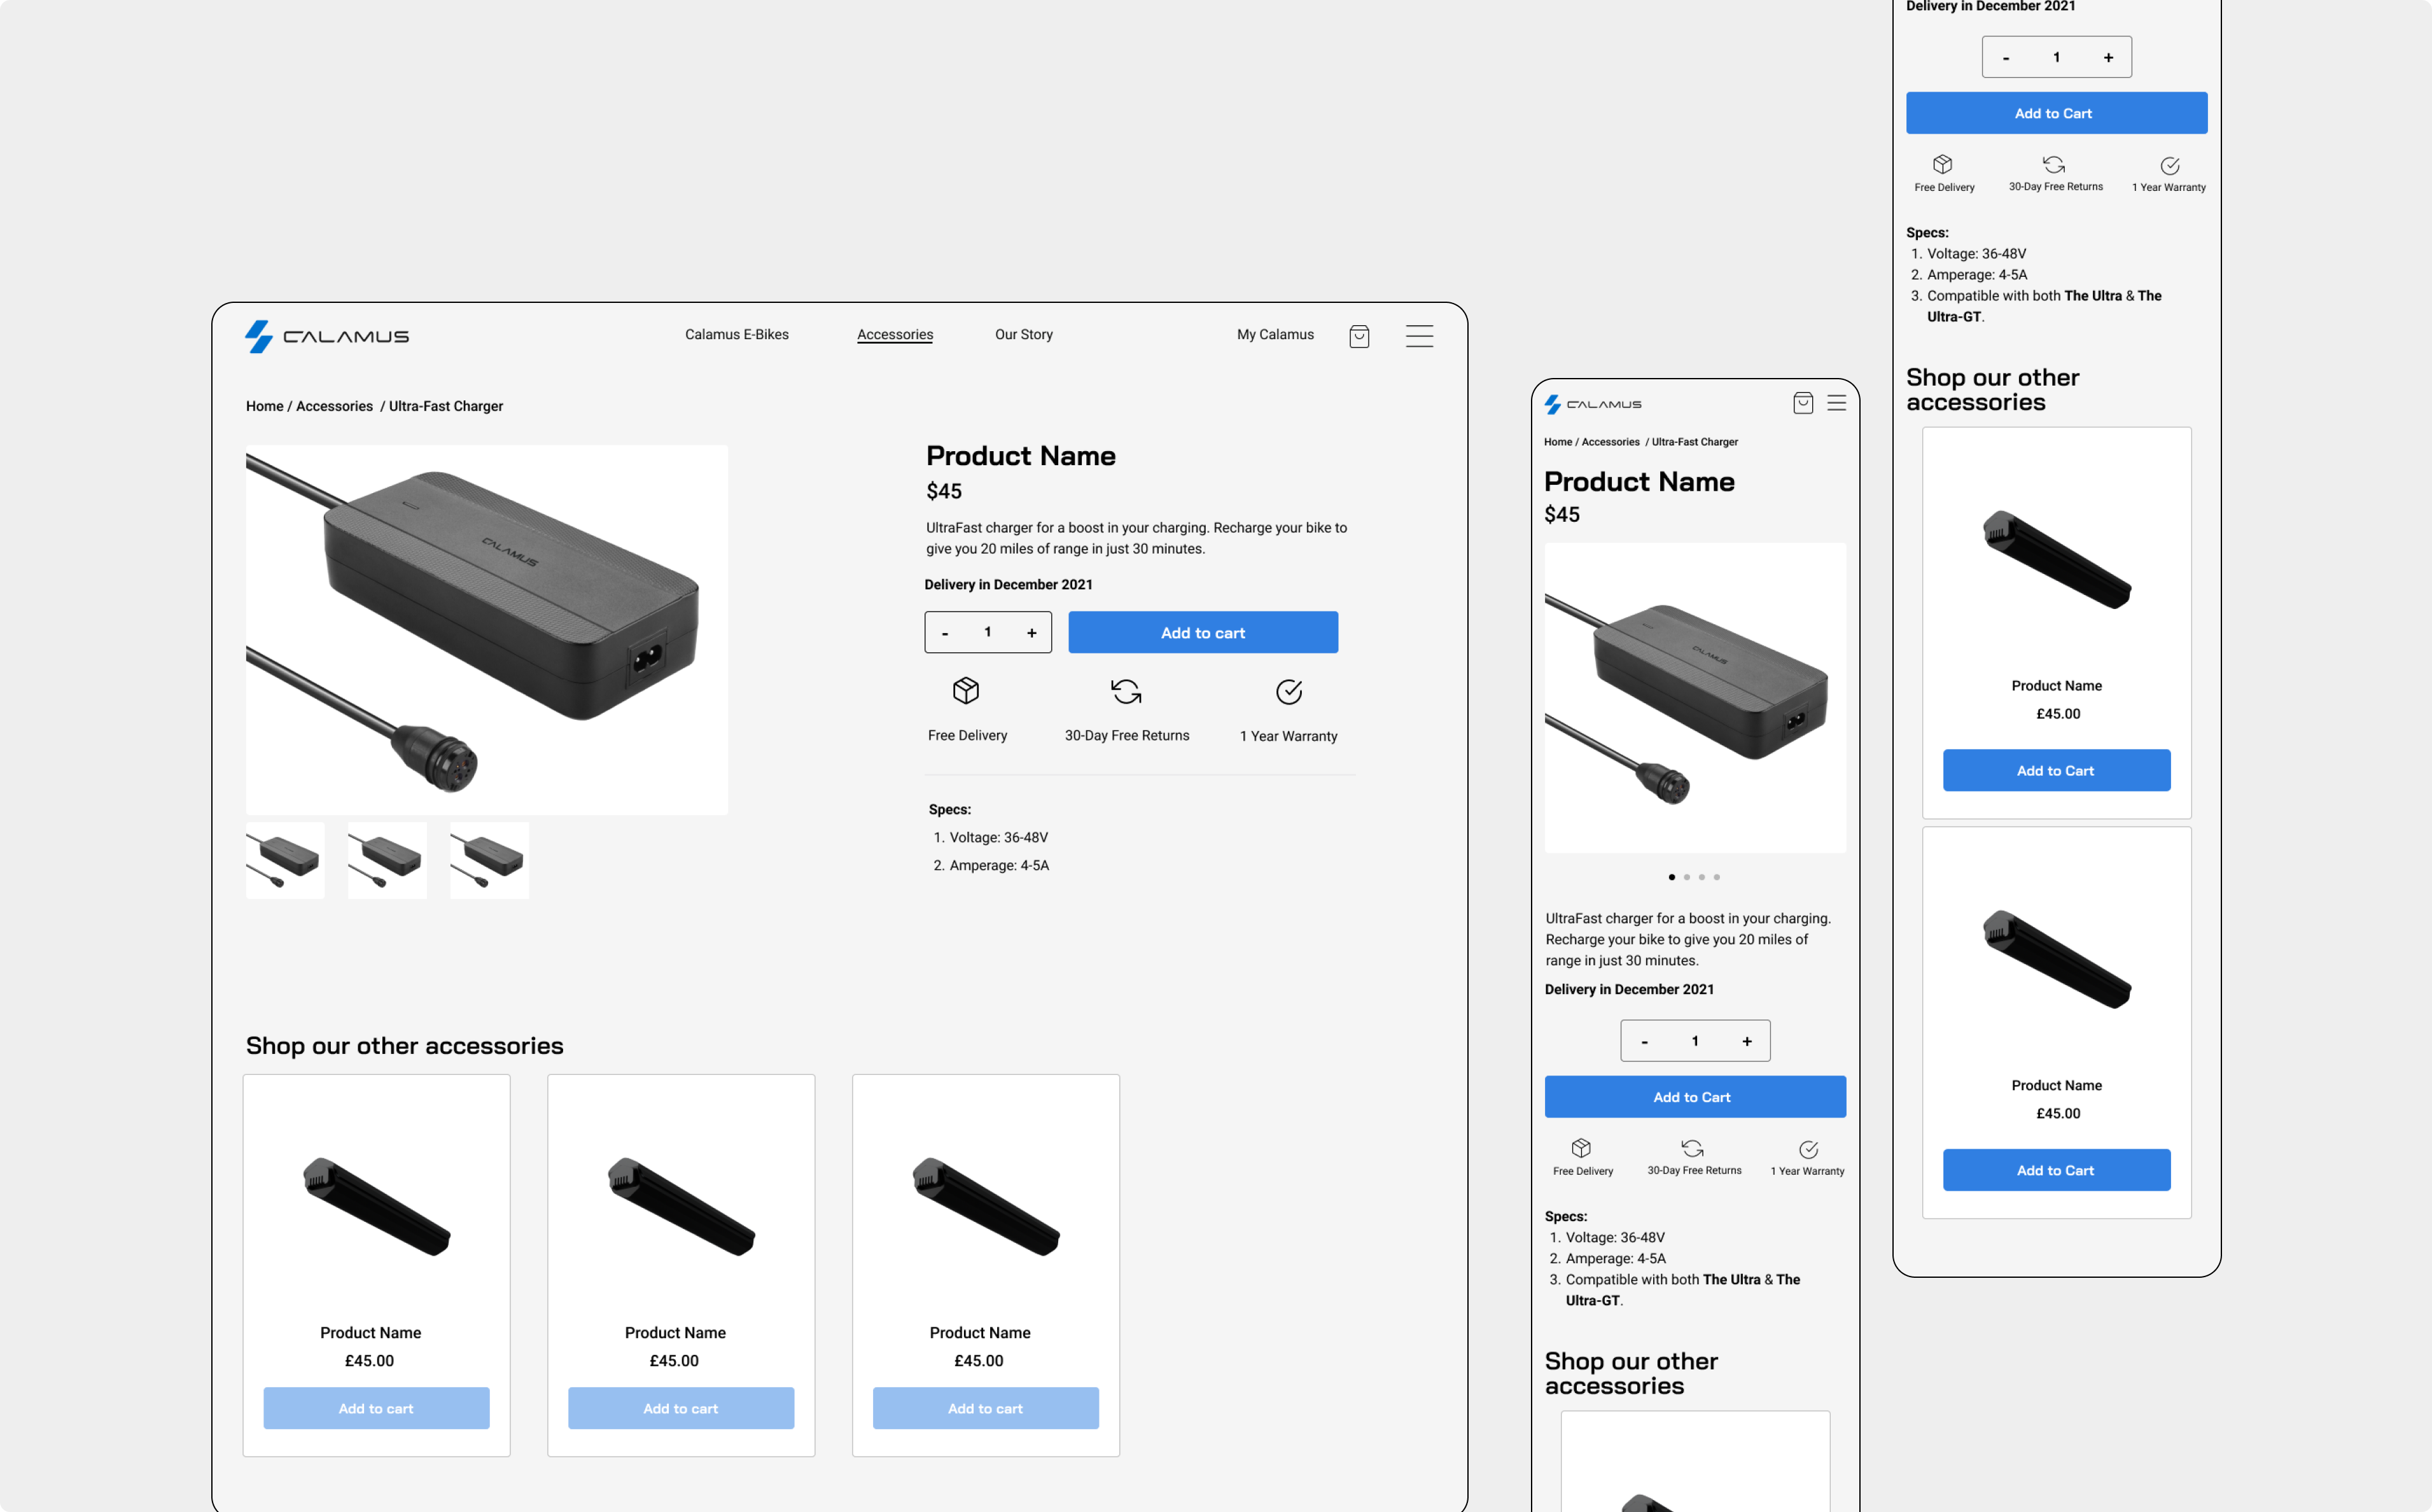Click the desktop Add to cart button
Screen dimensions: 2432x1512
[1203, 633]
